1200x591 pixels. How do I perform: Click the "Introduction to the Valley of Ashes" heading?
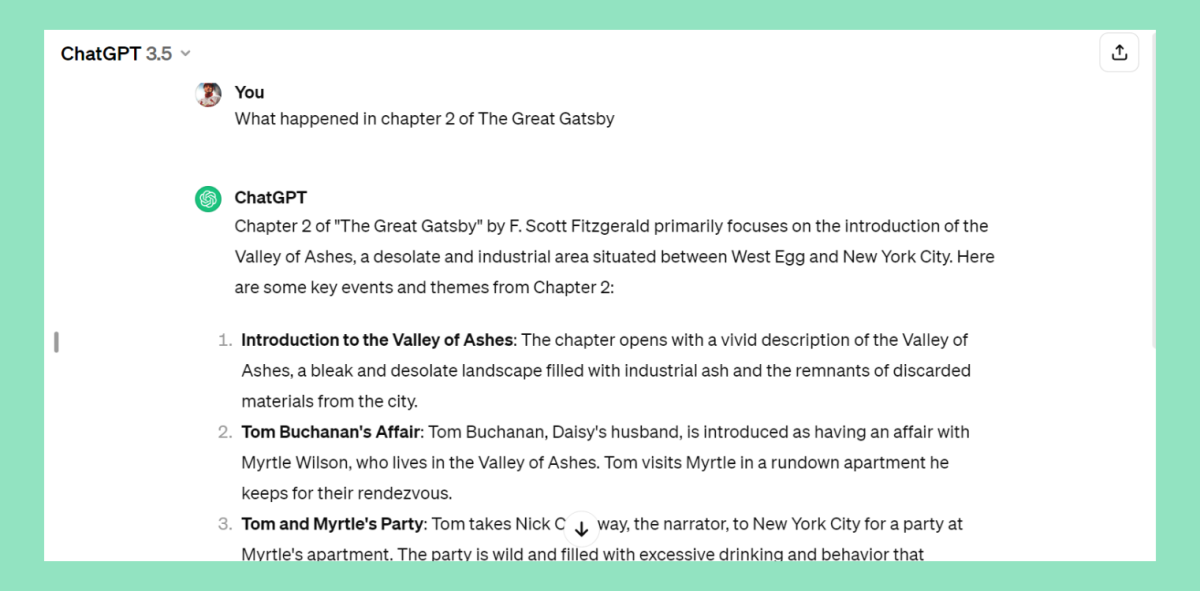pyautogui.click(x=378, y=340)
